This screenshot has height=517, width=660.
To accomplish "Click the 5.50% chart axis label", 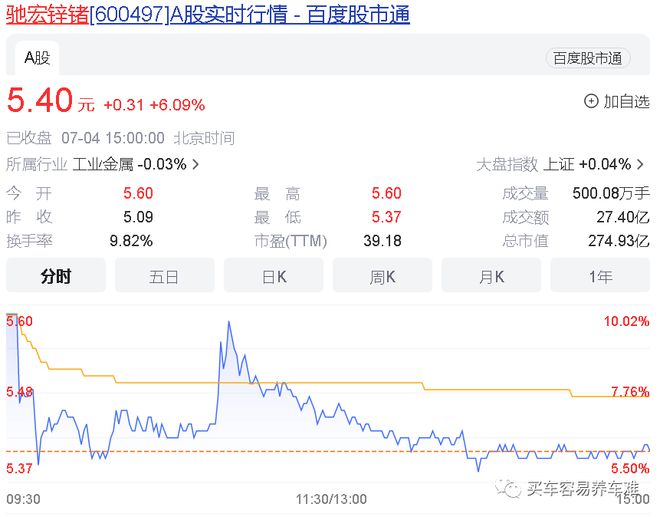I will point(630,468).
